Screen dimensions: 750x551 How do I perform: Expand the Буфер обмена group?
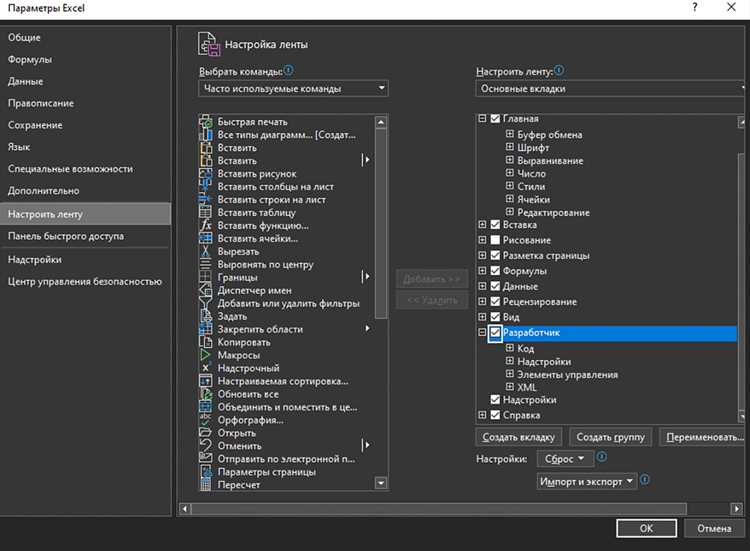(510, 134)
